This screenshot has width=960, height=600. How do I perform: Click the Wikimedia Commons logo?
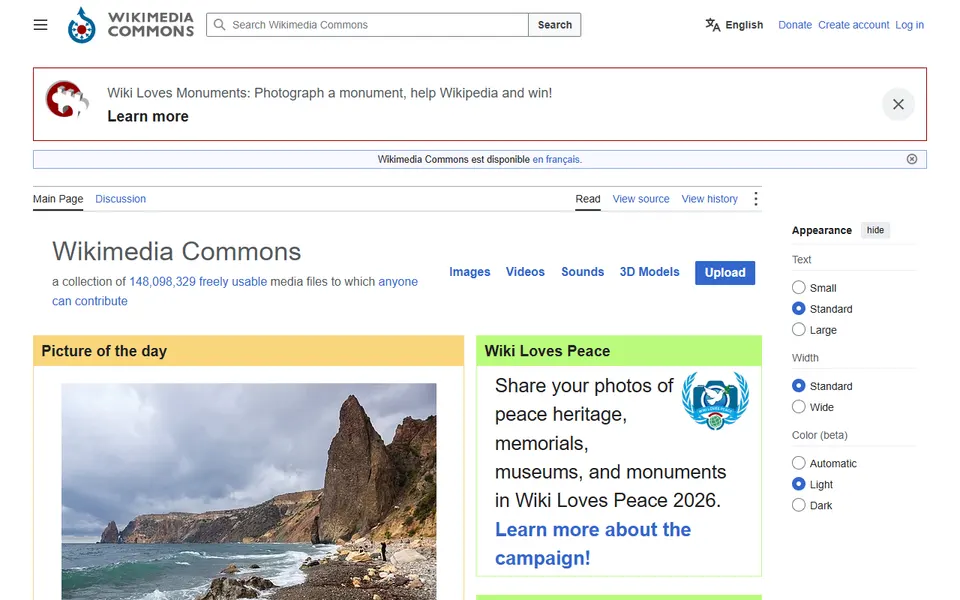(131, 25)
